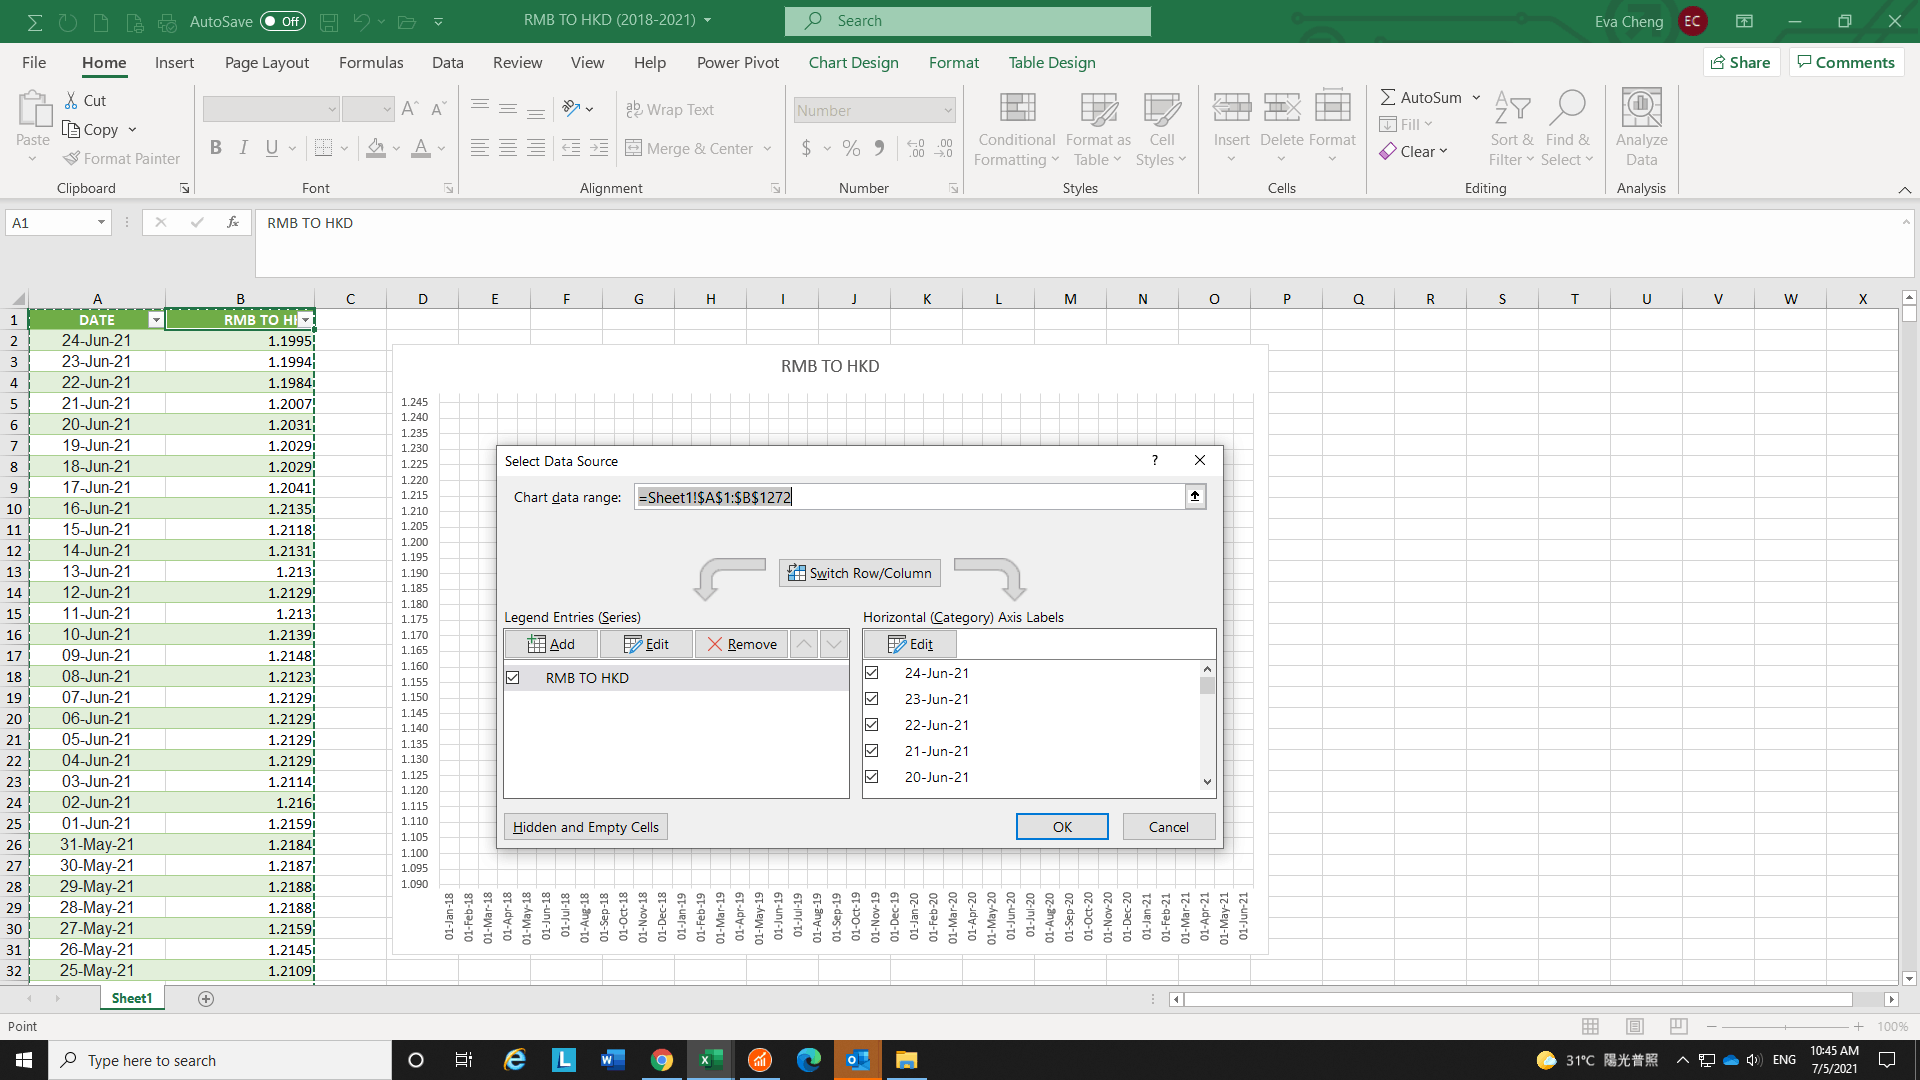The width and height of the screenshot is (1920, 1080).
Task: Apply Merge & Center
Action: tap(692, 148)
